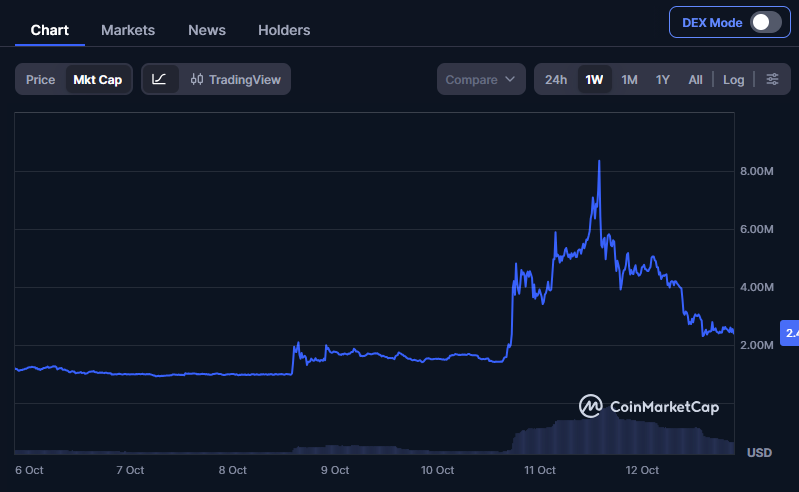The image size is (799, 492).
Task: Click the 6 Oct date label
Action: pyautogui.click(x=29, y=470)
